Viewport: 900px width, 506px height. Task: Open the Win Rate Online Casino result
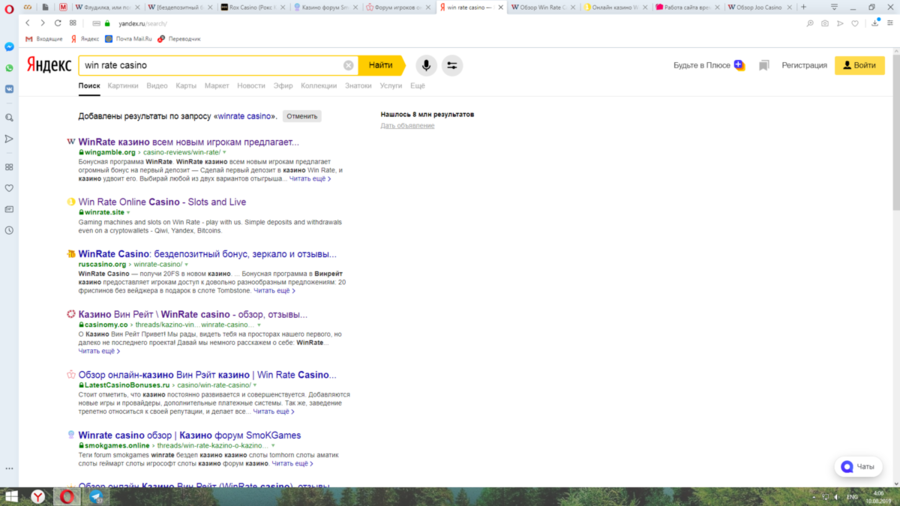point(162,202)
